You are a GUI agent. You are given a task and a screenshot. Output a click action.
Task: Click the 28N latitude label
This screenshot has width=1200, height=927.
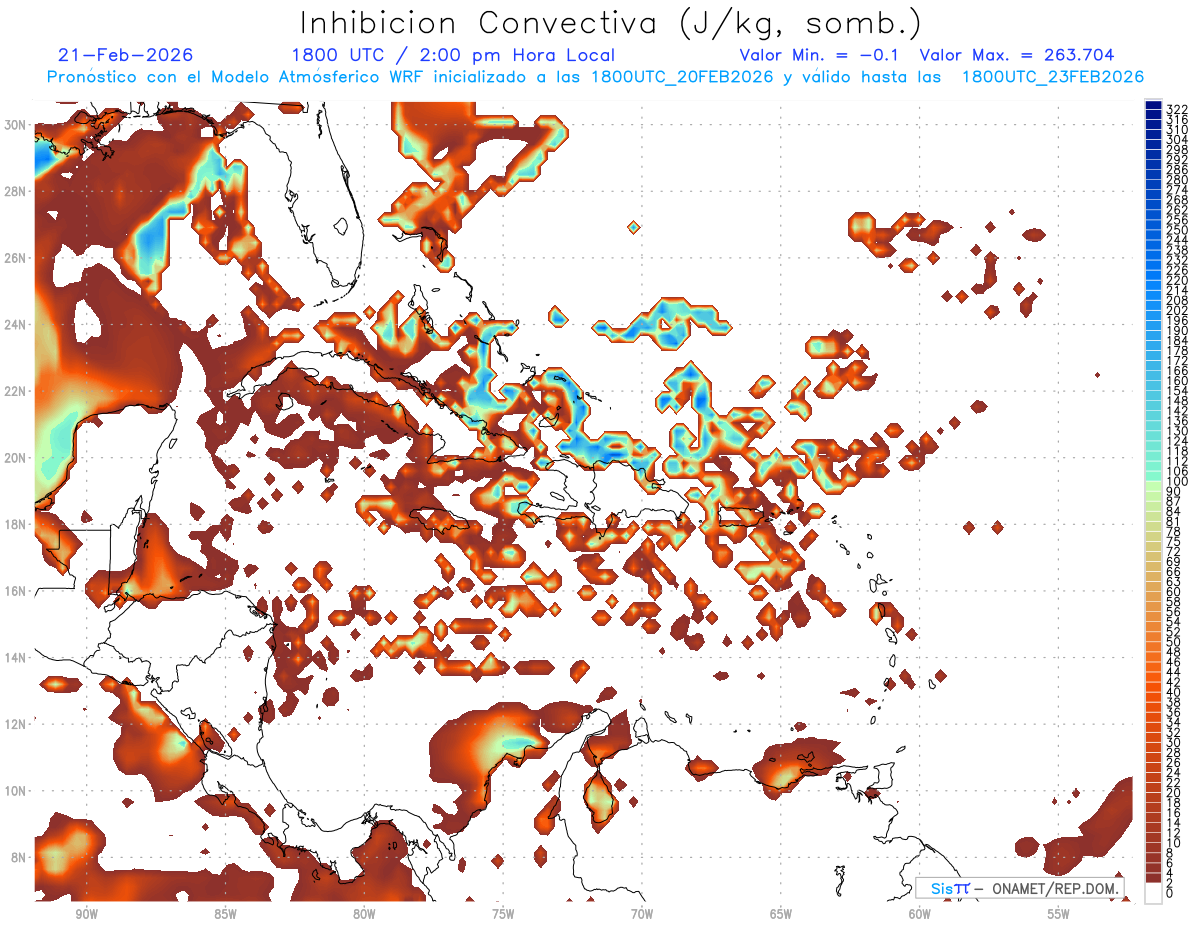coord(16,191)
